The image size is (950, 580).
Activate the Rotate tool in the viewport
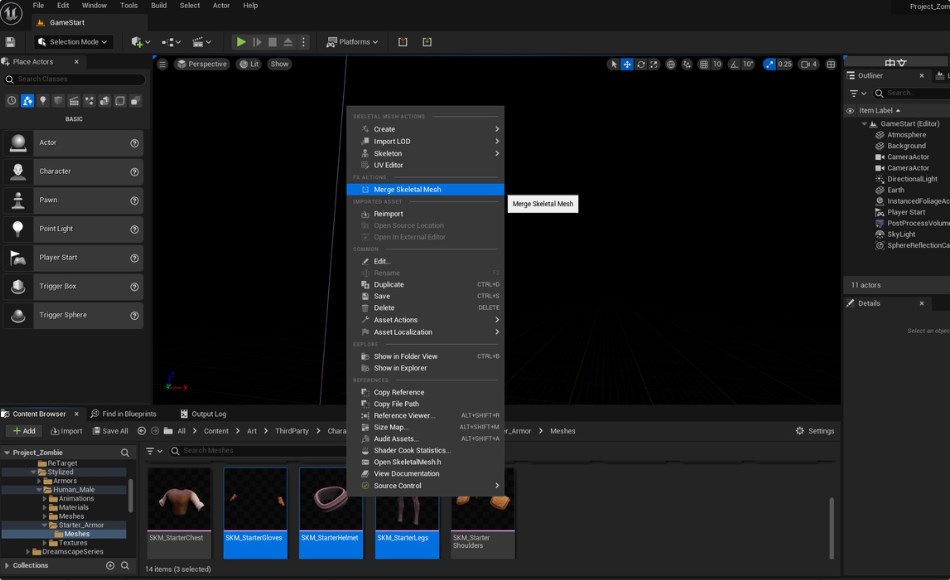coord(641,65)
